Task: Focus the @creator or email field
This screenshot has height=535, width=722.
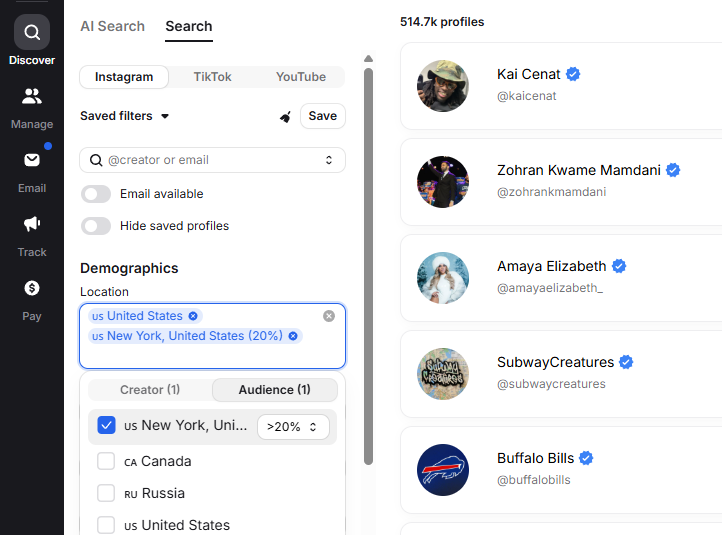Action: (x=212, y=160)
